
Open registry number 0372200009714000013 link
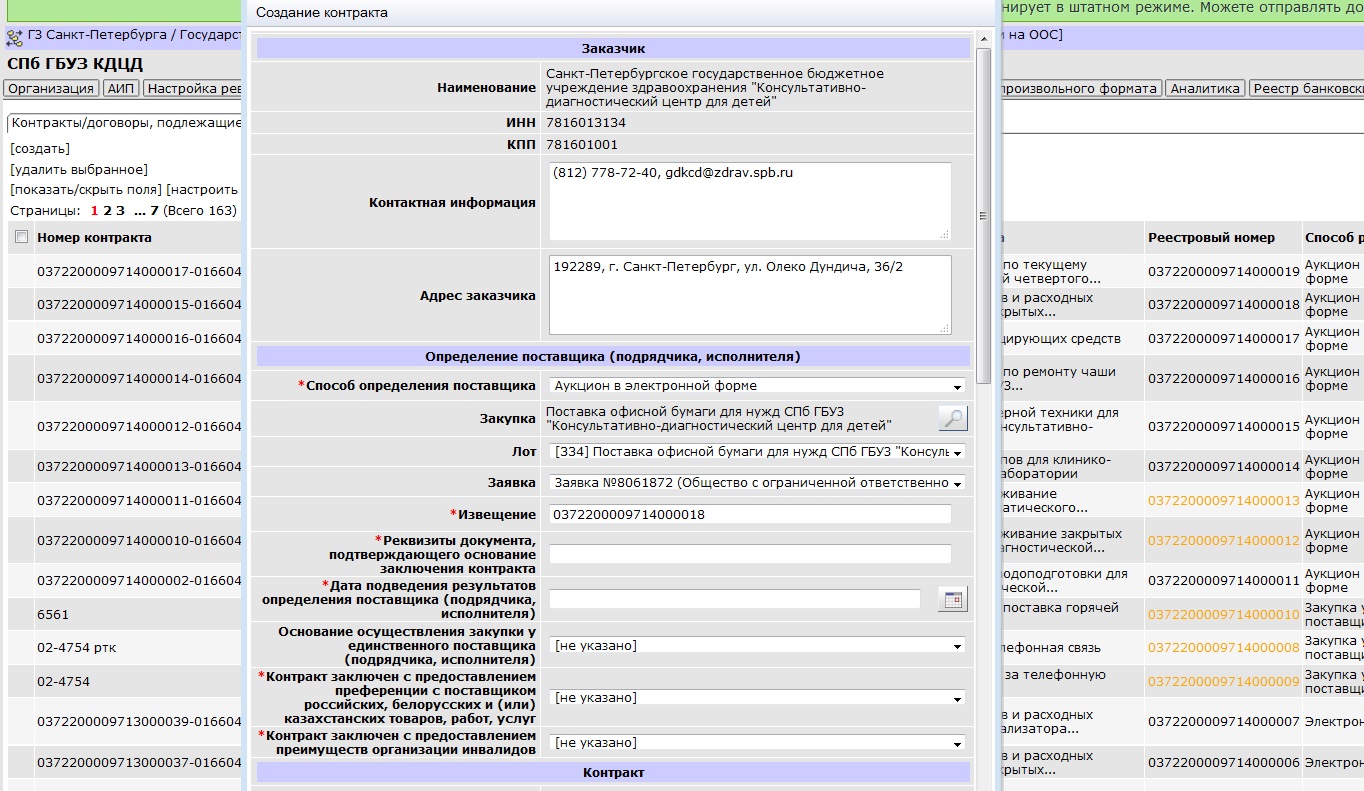(x=1223, y=500)
